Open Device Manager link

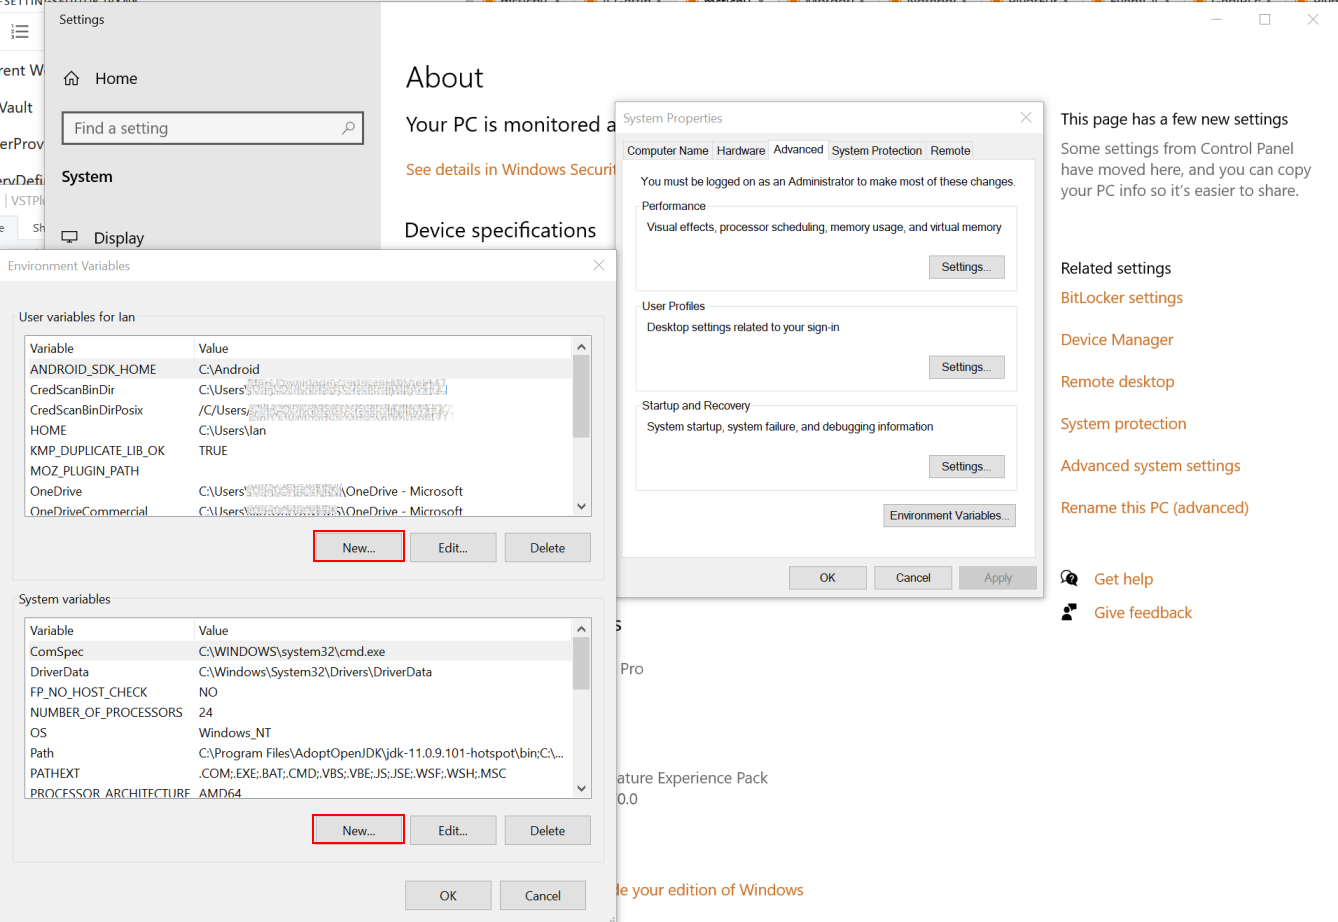[1117, 340]
